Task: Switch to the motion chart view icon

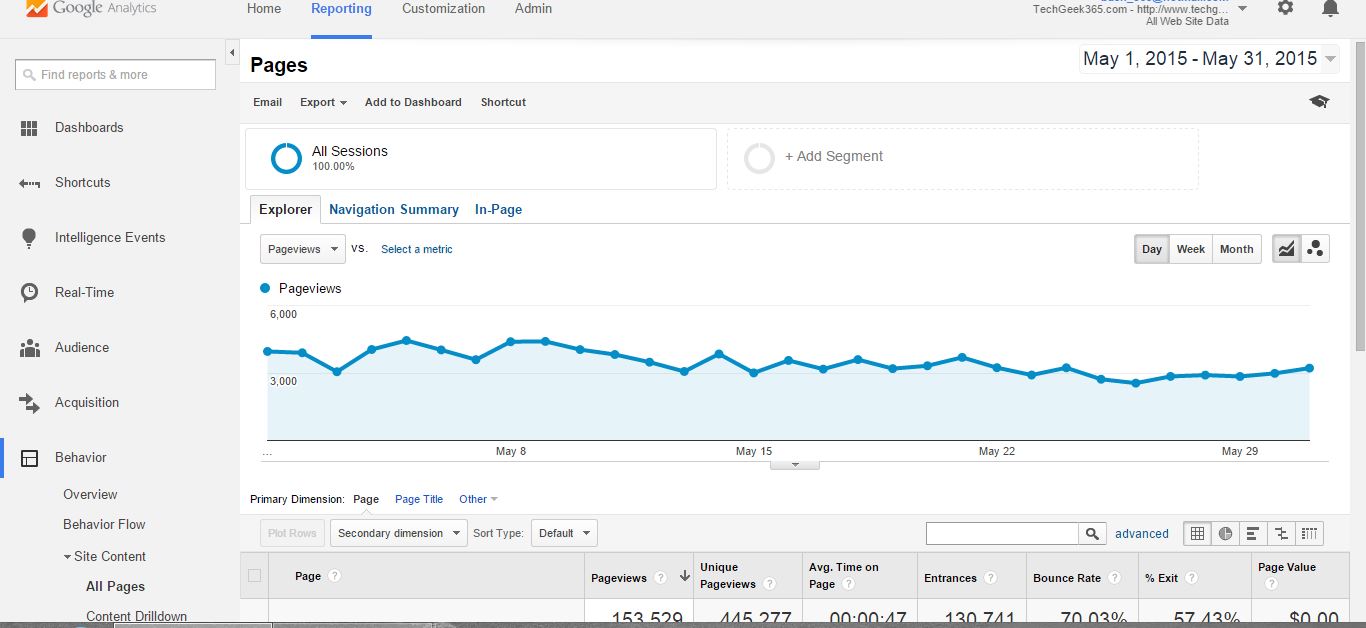Action: coord(1316,249)
